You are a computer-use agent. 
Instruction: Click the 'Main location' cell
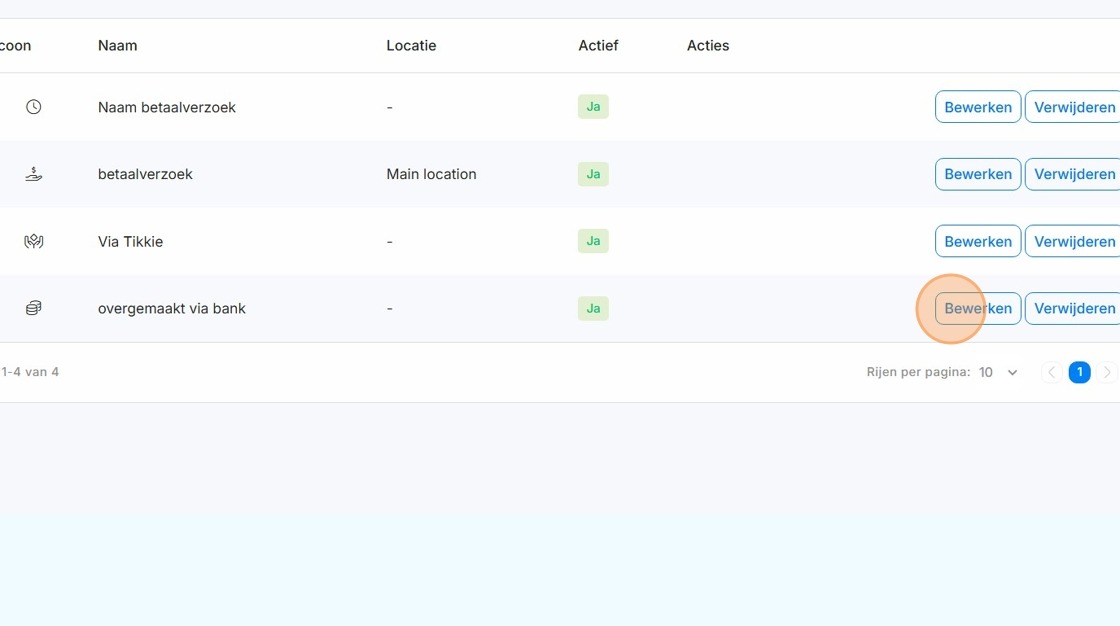point(431,174)
